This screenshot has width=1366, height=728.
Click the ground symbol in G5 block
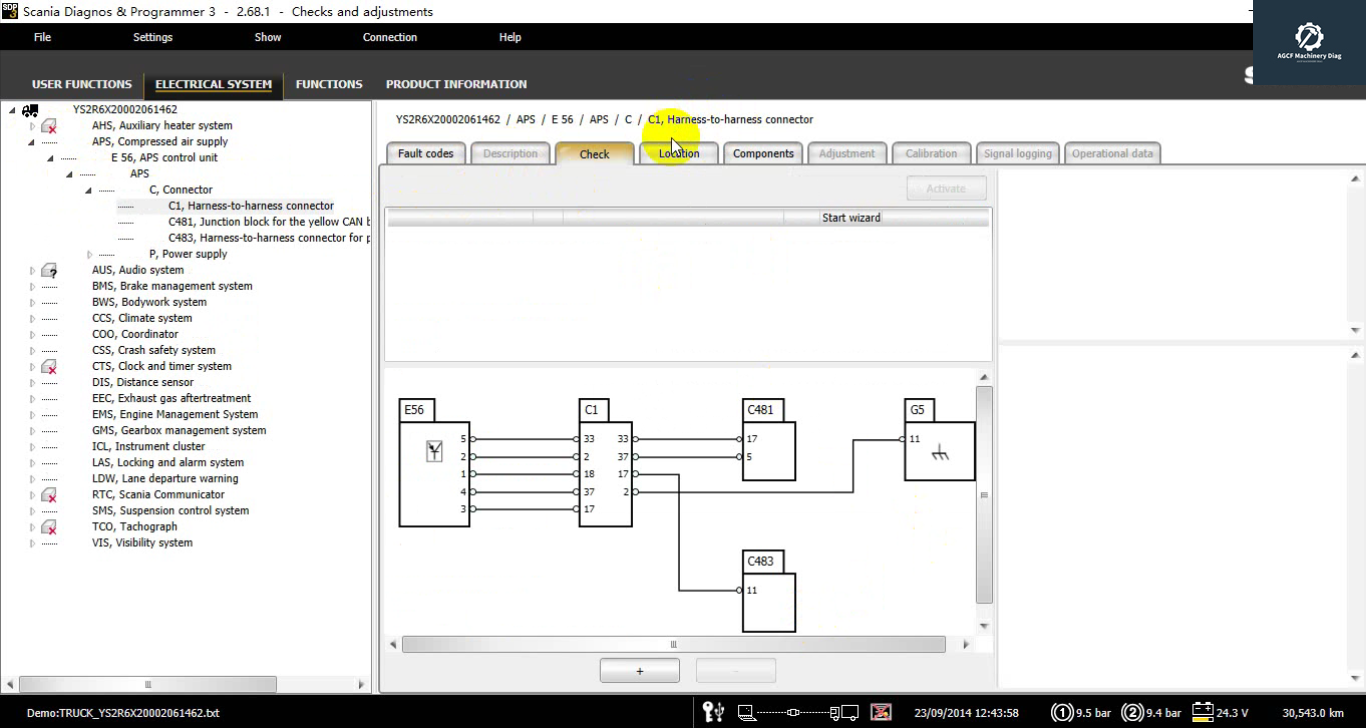coord(939,454)
